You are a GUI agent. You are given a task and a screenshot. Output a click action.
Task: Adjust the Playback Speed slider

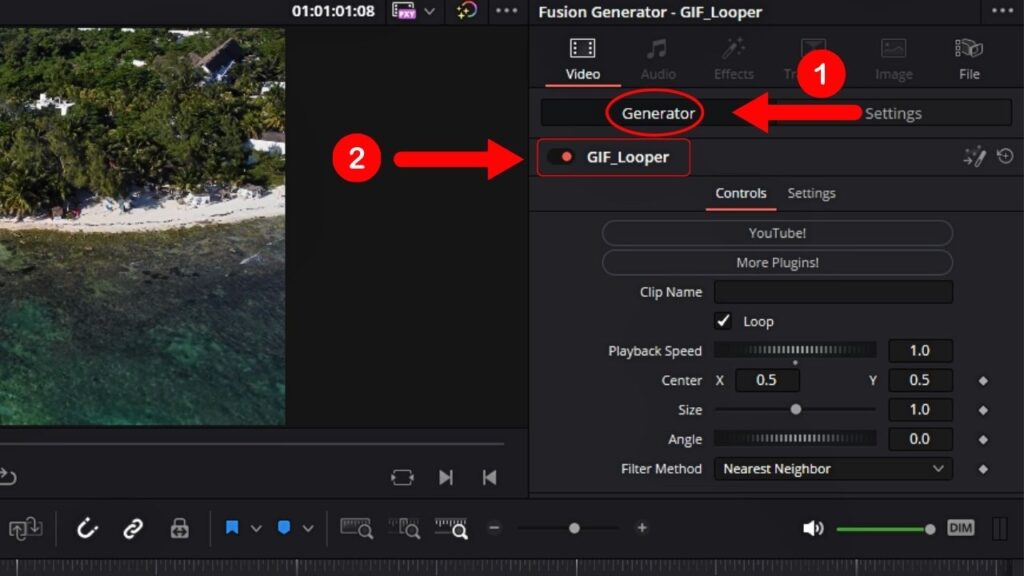(795, 350)
